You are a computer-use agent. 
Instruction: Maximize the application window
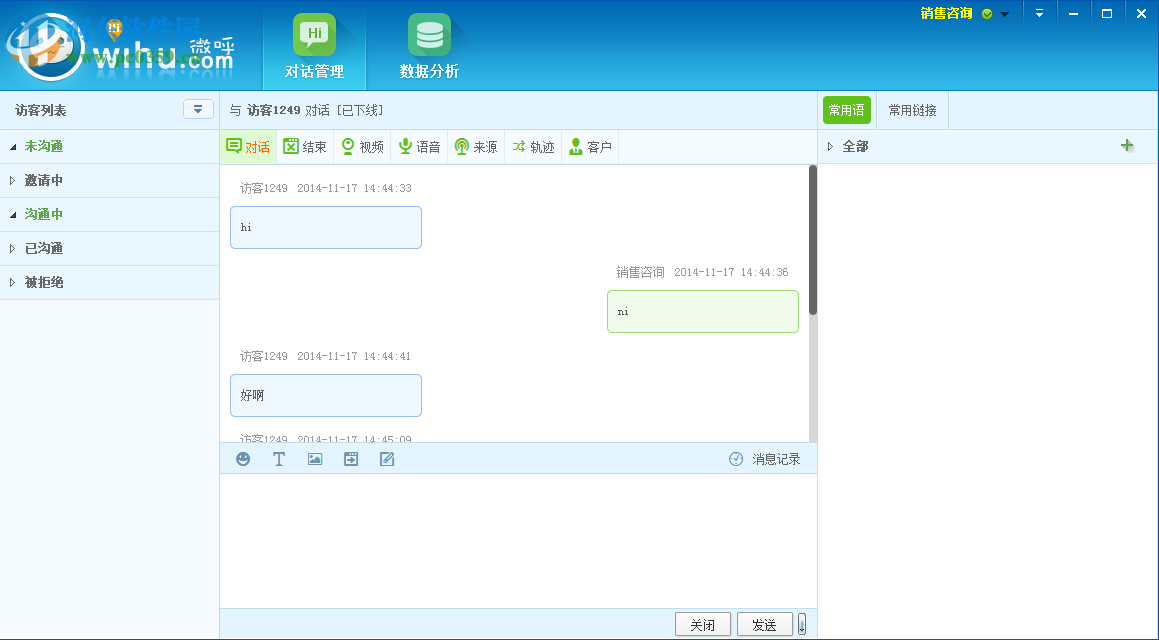click(1107, 13)
